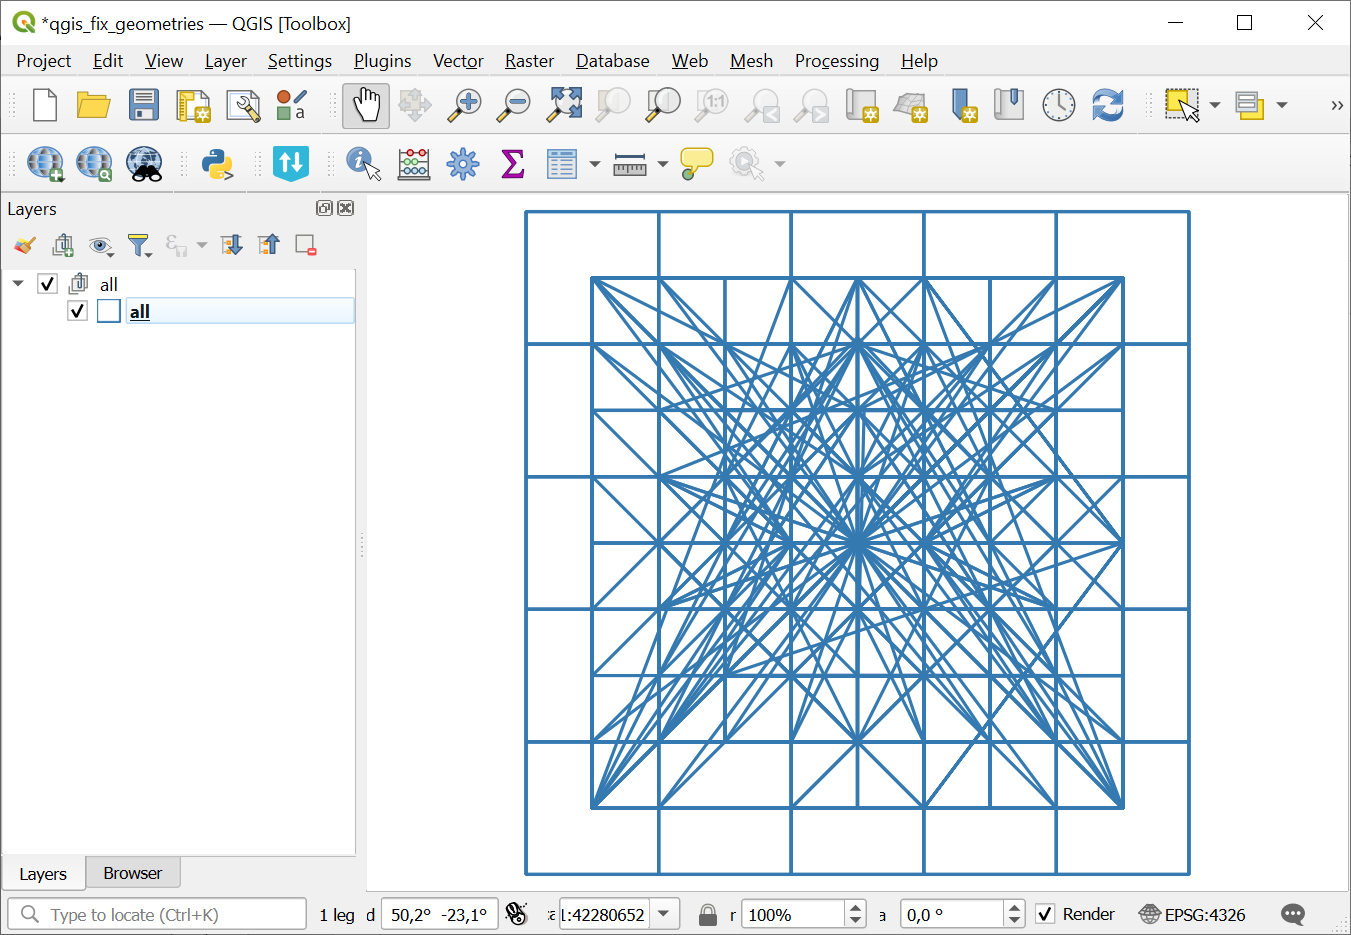Open the measure tool dropdown arrow
Screen dimensions: 1351x935
tap(663, 163)
